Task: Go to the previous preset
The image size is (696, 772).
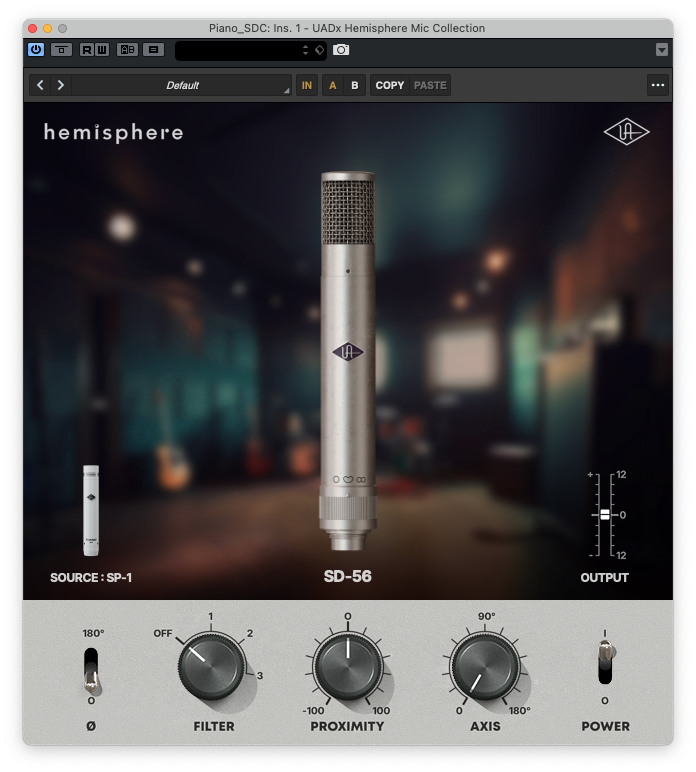Action: pos(40,85)
